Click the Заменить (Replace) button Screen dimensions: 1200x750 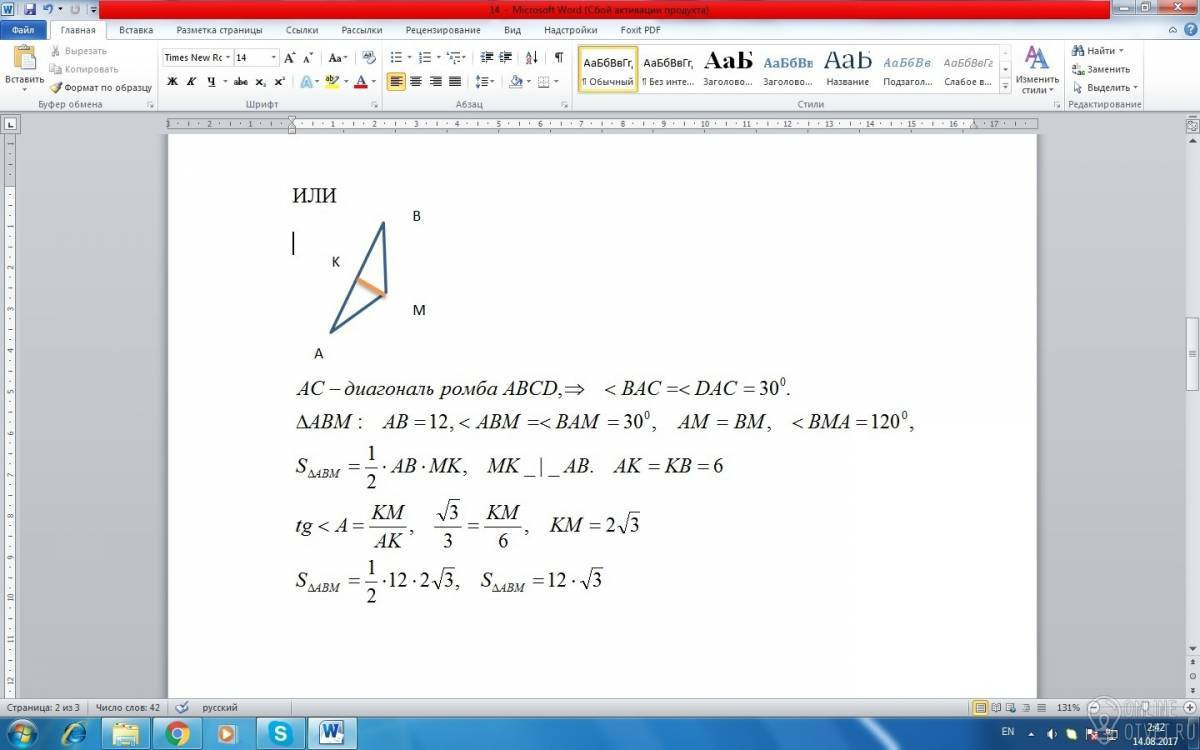point(1101,69)
